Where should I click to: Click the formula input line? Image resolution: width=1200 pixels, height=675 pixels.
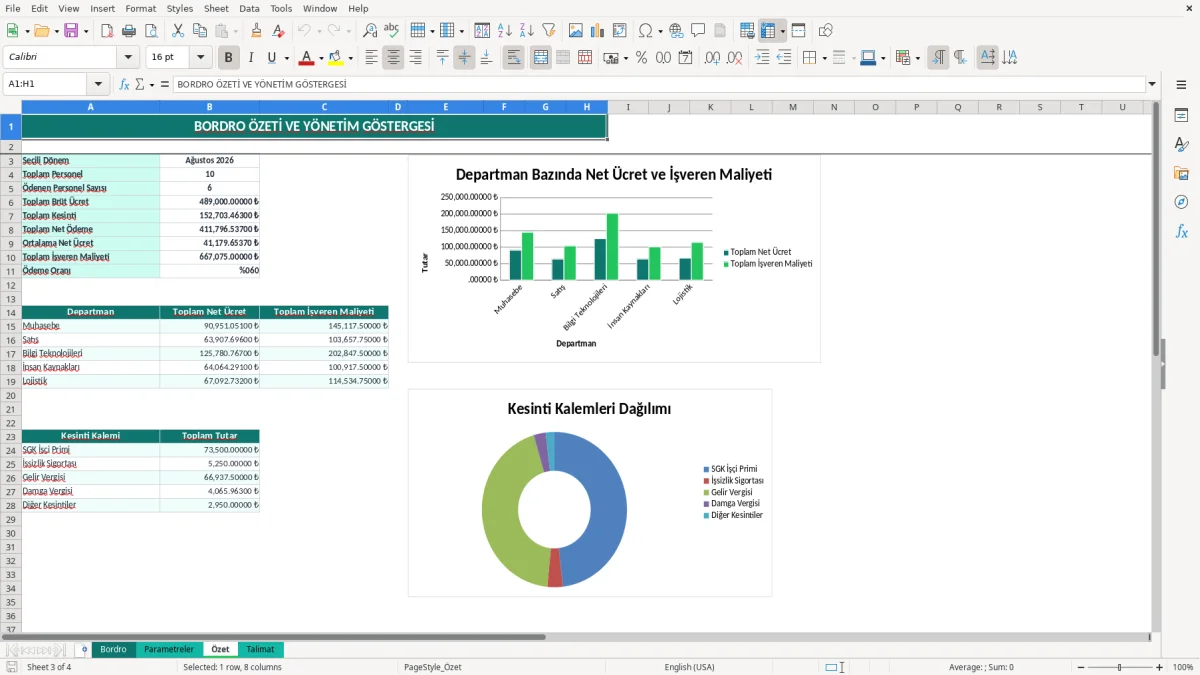(659, 85)
